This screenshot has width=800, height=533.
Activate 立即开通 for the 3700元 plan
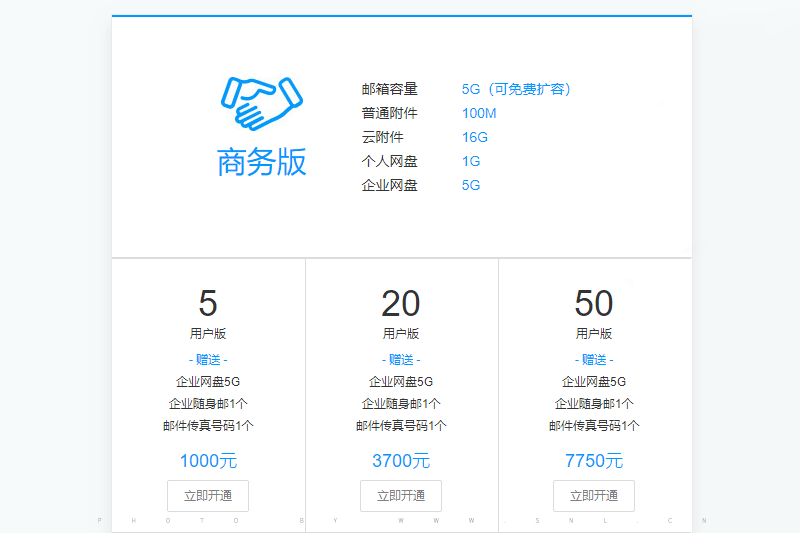pyautogui.click(x=401, y=496)
